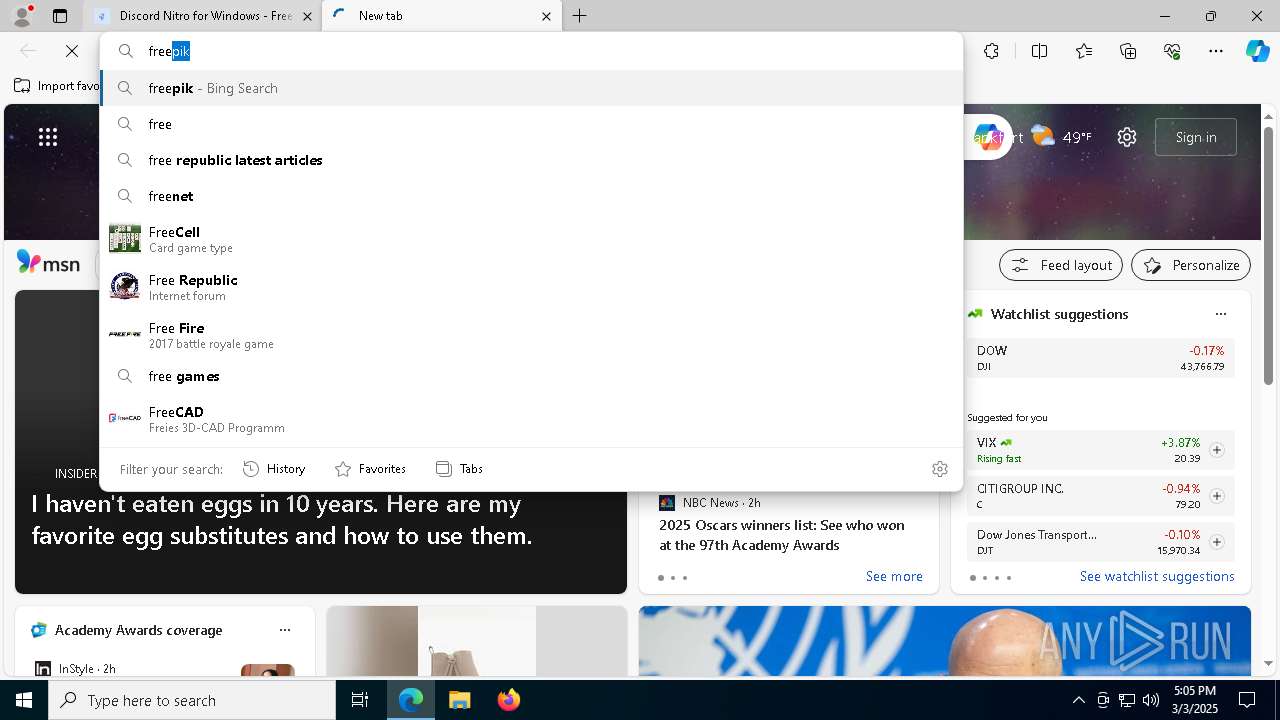
Task: Pick the 'freenet' suggestion
Action: tap(531, 196)
